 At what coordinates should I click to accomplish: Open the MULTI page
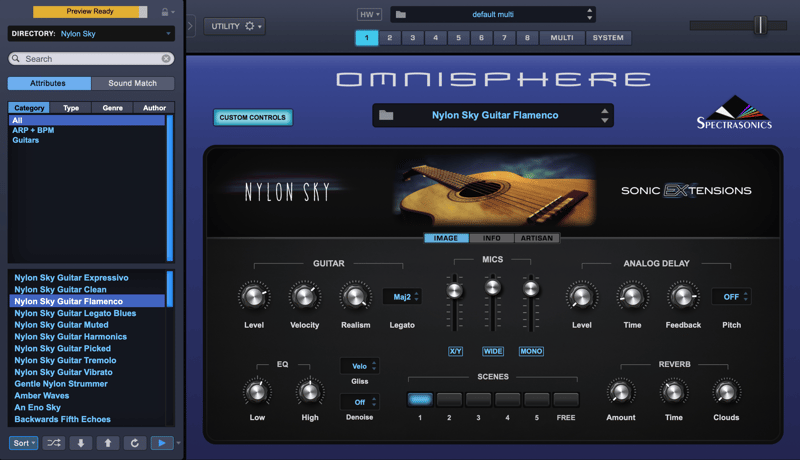click(x=562, y=38)
